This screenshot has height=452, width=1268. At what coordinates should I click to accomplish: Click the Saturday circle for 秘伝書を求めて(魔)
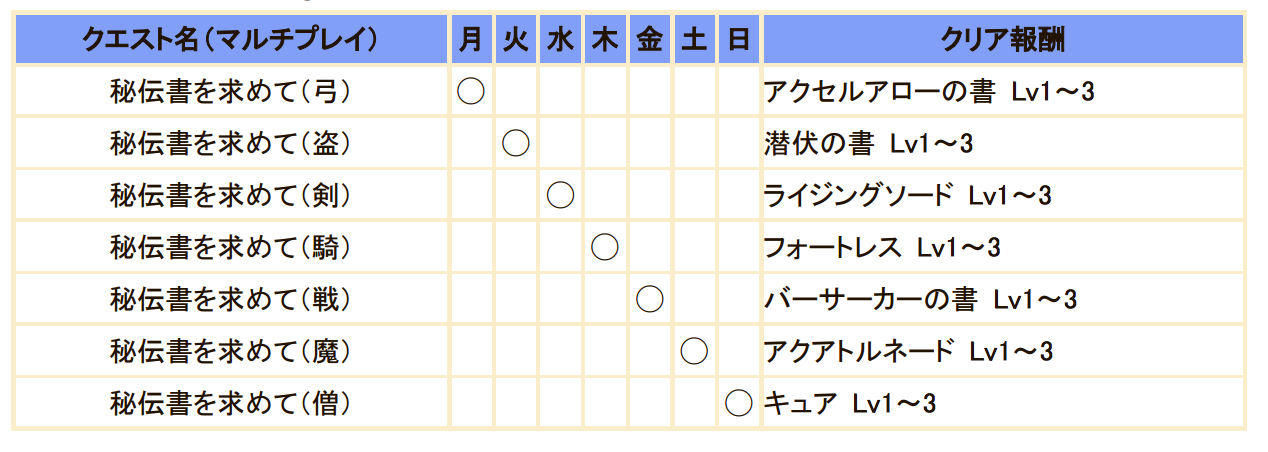tap(694, 351)
